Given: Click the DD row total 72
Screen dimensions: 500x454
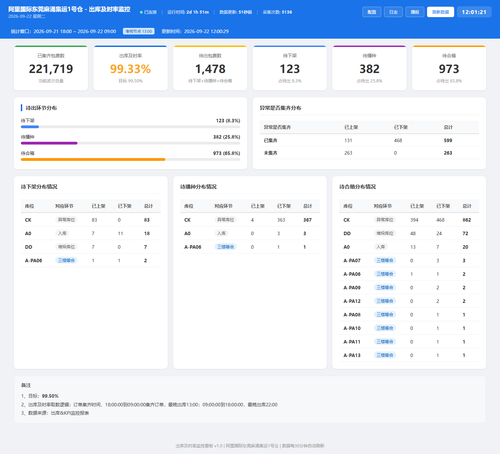Looking at the screenshot, I should (465, 234).
